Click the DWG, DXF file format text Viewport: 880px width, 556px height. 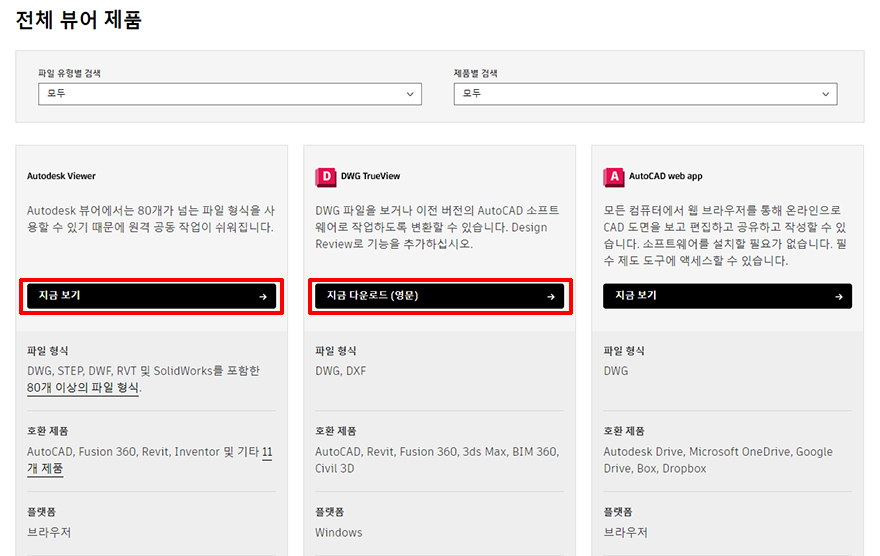point(341,371)
